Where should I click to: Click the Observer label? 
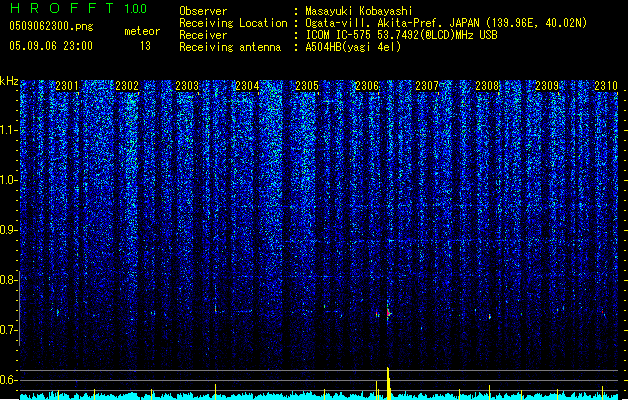pos(203,11)
